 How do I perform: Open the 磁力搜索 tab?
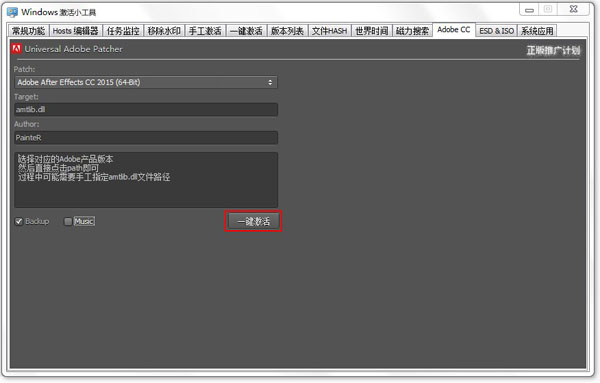(x=412, y=31)
